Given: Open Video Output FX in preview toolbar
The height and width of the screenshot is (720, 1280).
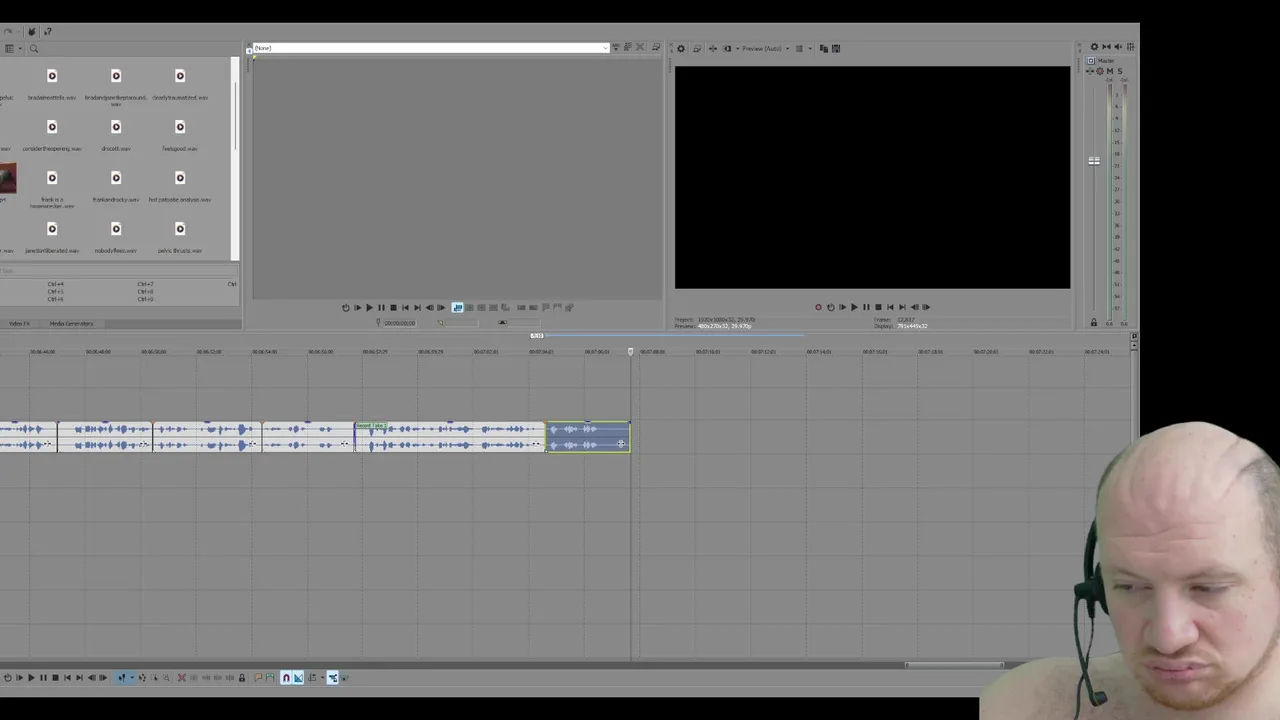Looking at the screenshot, I should pyautogui.click(x=713, y=48).
